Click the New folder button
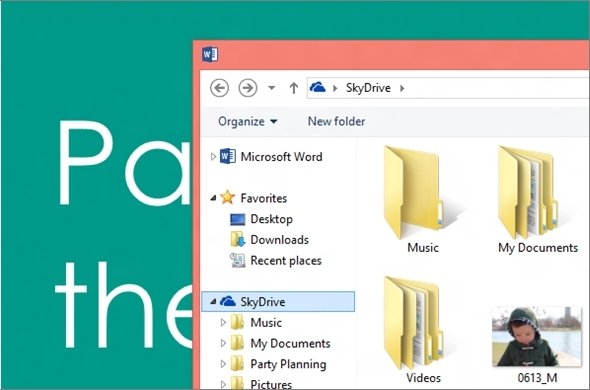The image size is (590, 390). (x=336, y=121)
